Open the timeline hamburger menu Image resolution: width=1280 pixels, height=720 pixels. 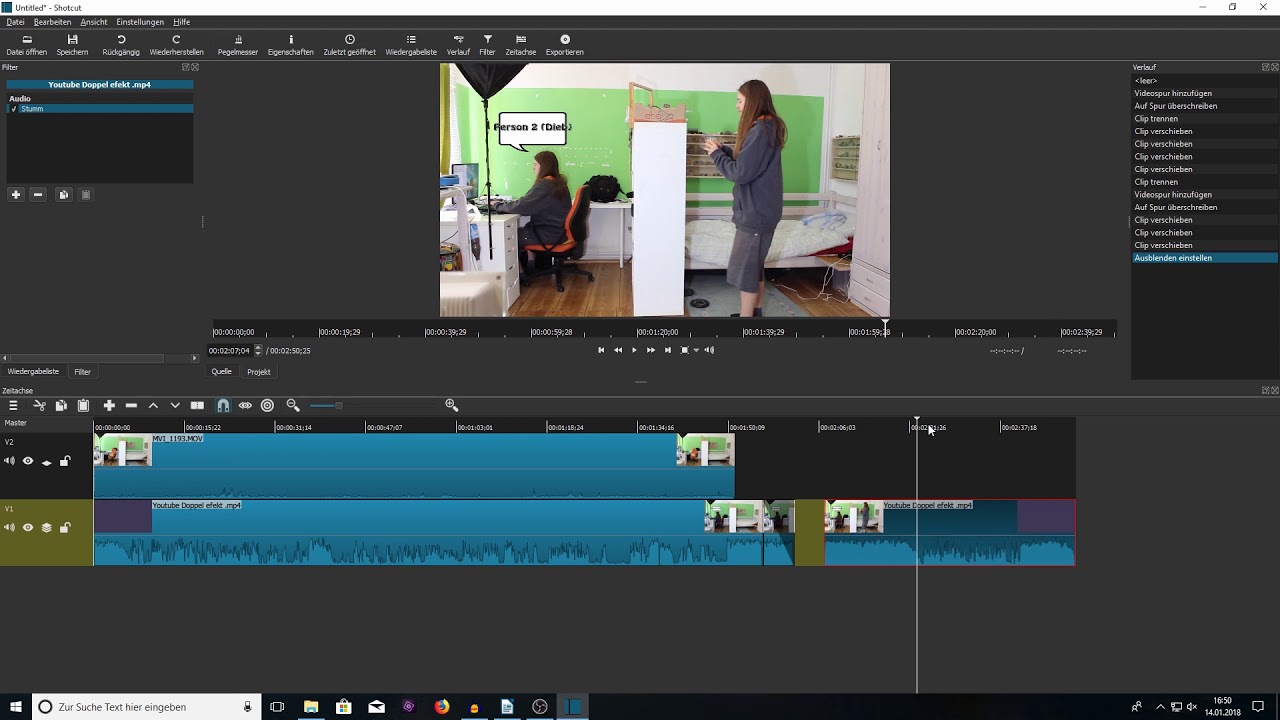click(x=13, y=405)
